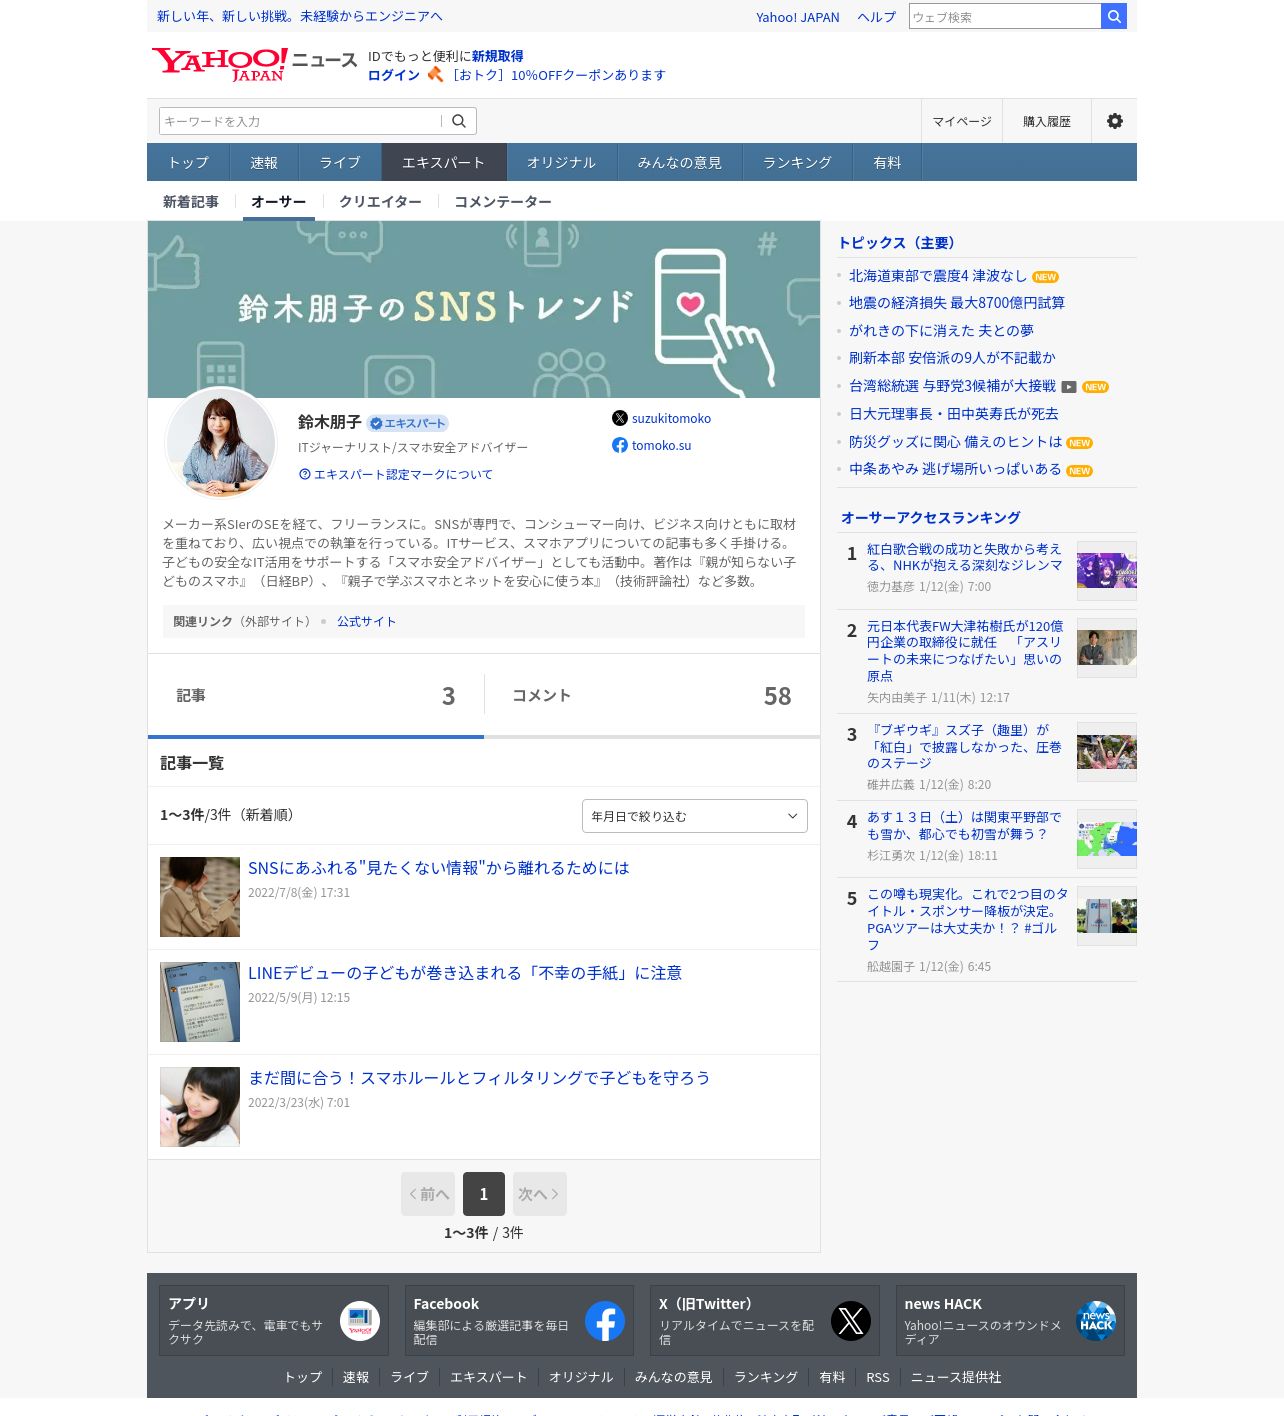Click the news HACK logo icon
This screenshot has width=1284, height=1416.
click(x=1096, y=1321)
